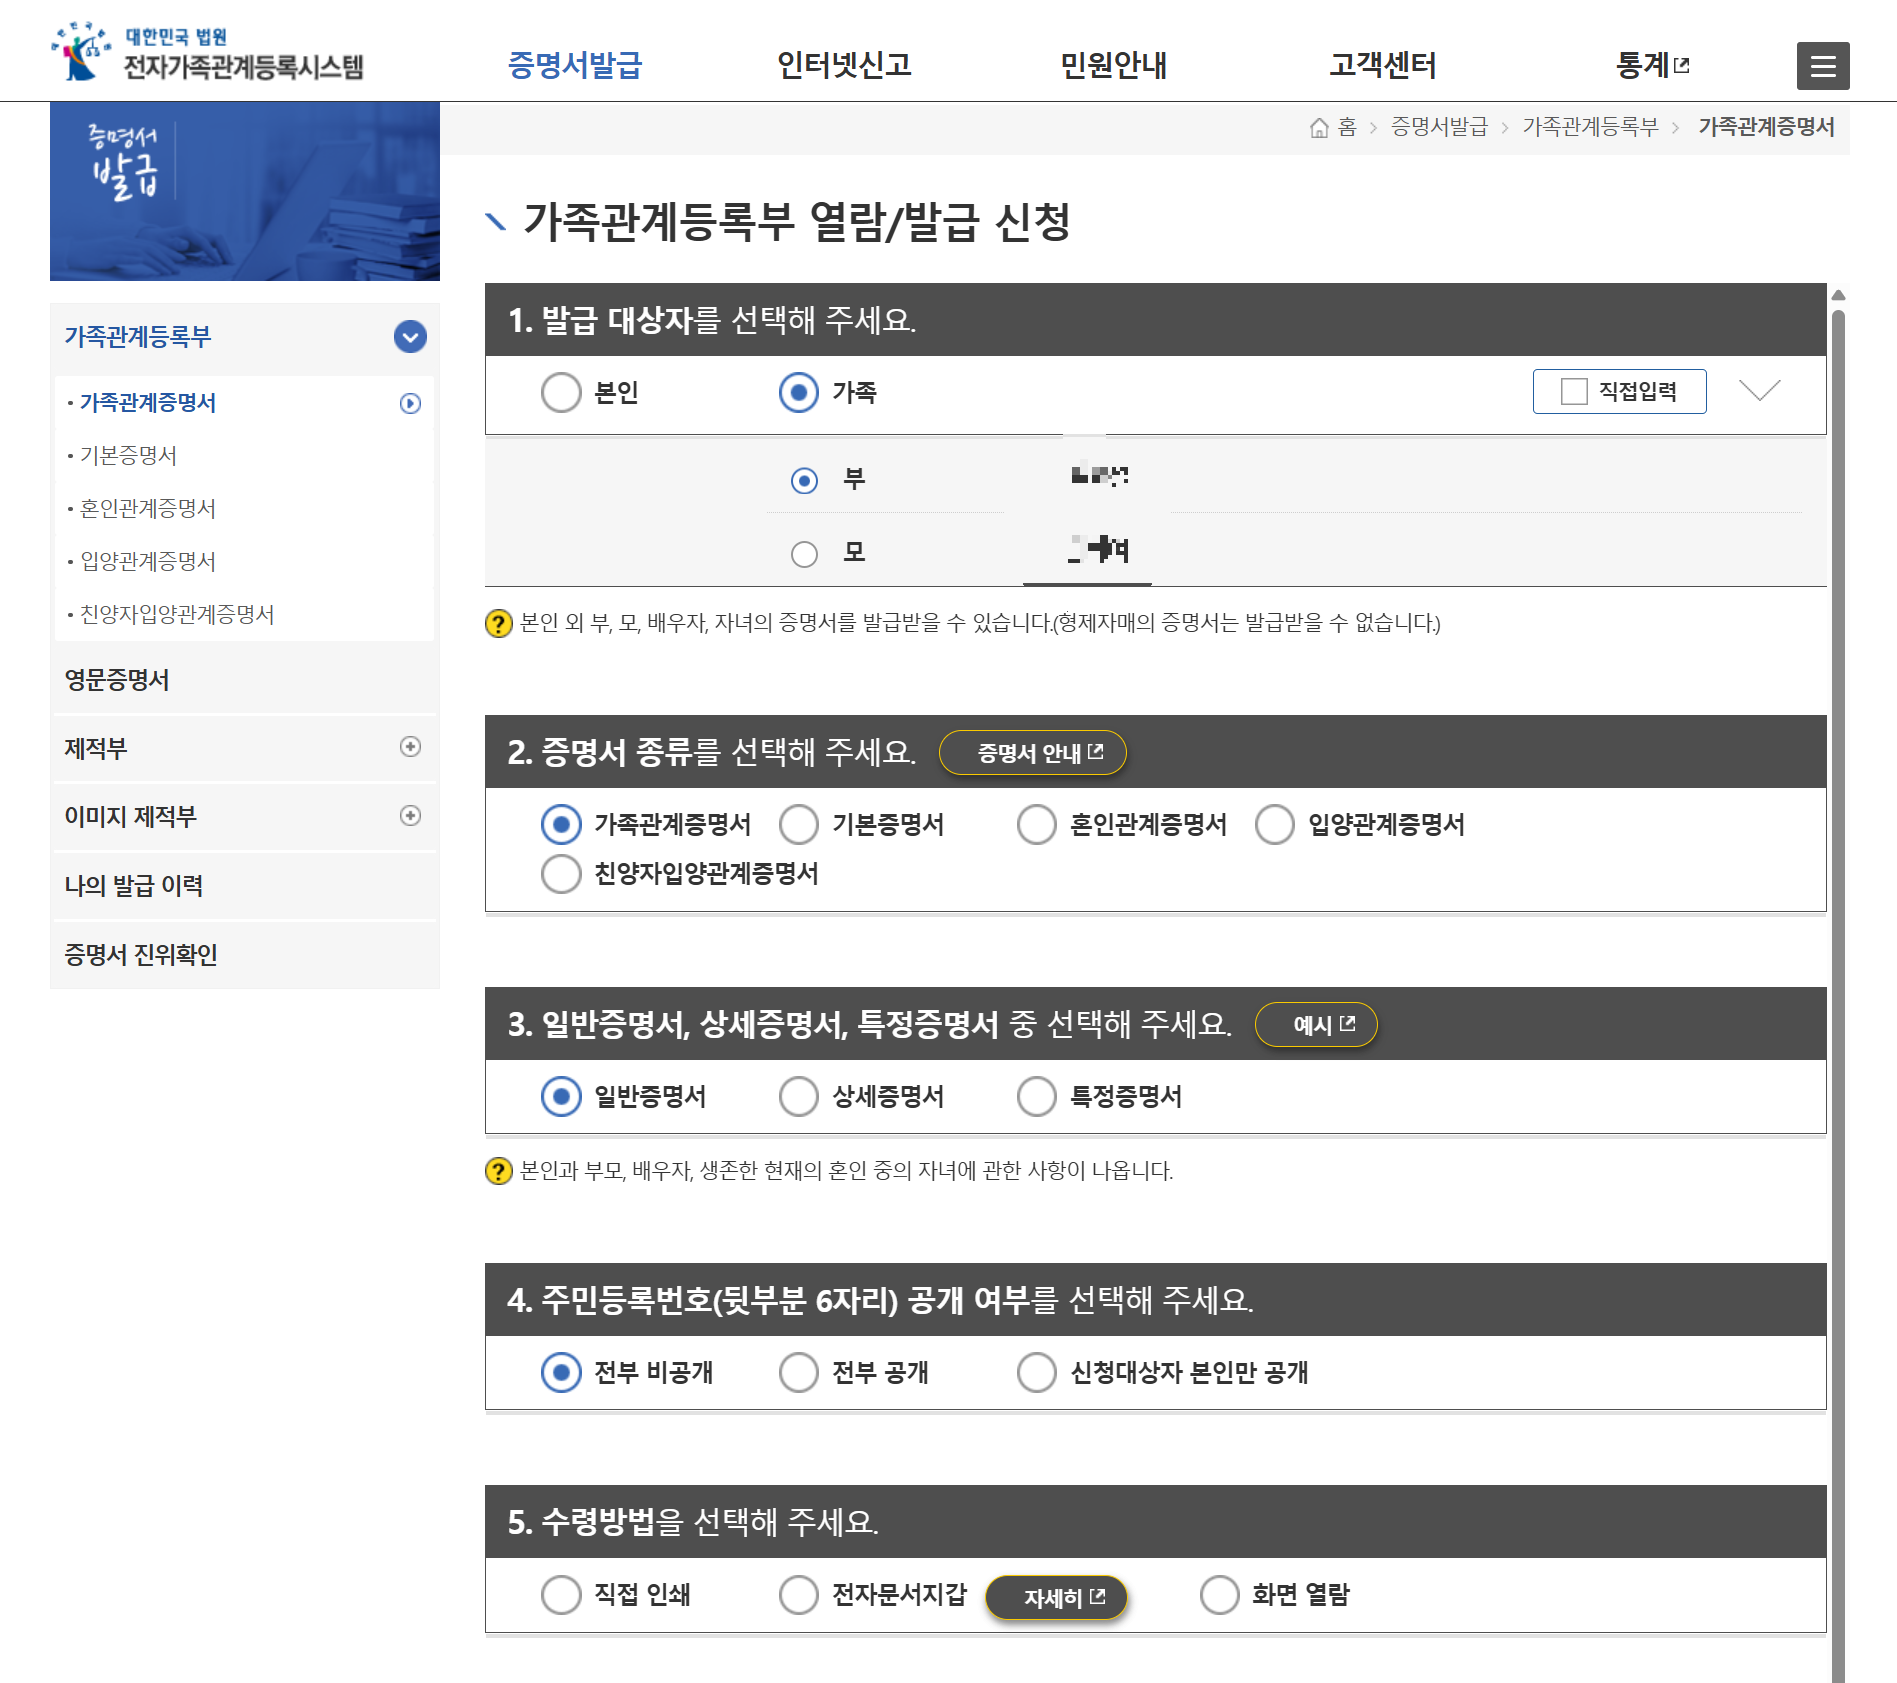Open the hamburger navigation menu
This screenshot has width=1897, height=1683.
tap(1822, 66)
